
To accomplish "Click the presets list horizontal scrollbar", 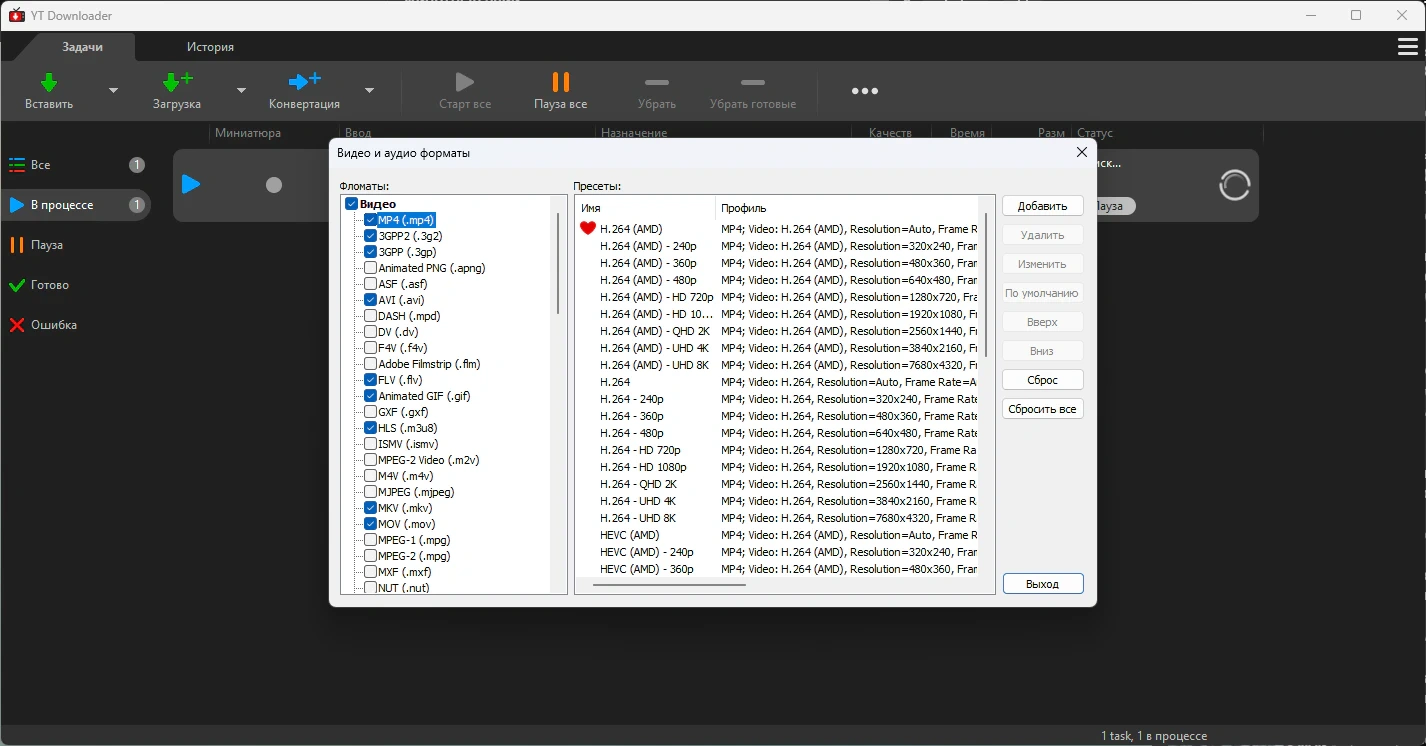I will tap(669, 584).
